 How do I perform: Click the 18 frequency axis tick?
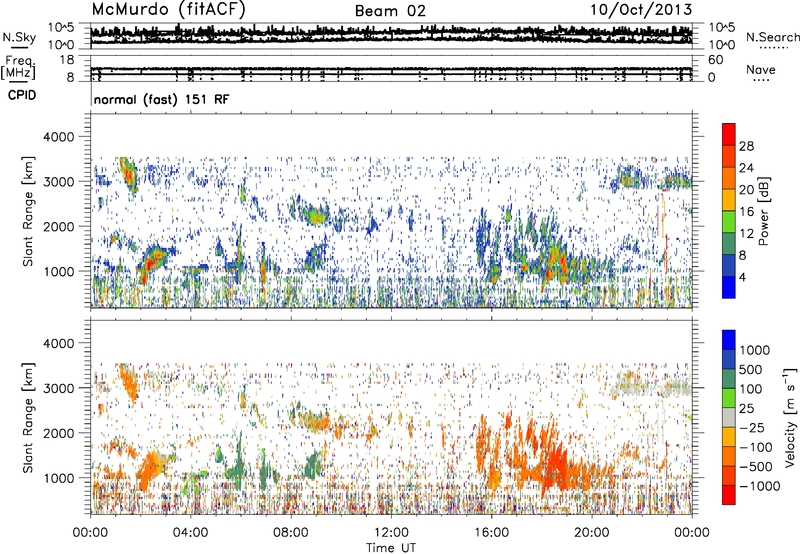coord(67,60)
